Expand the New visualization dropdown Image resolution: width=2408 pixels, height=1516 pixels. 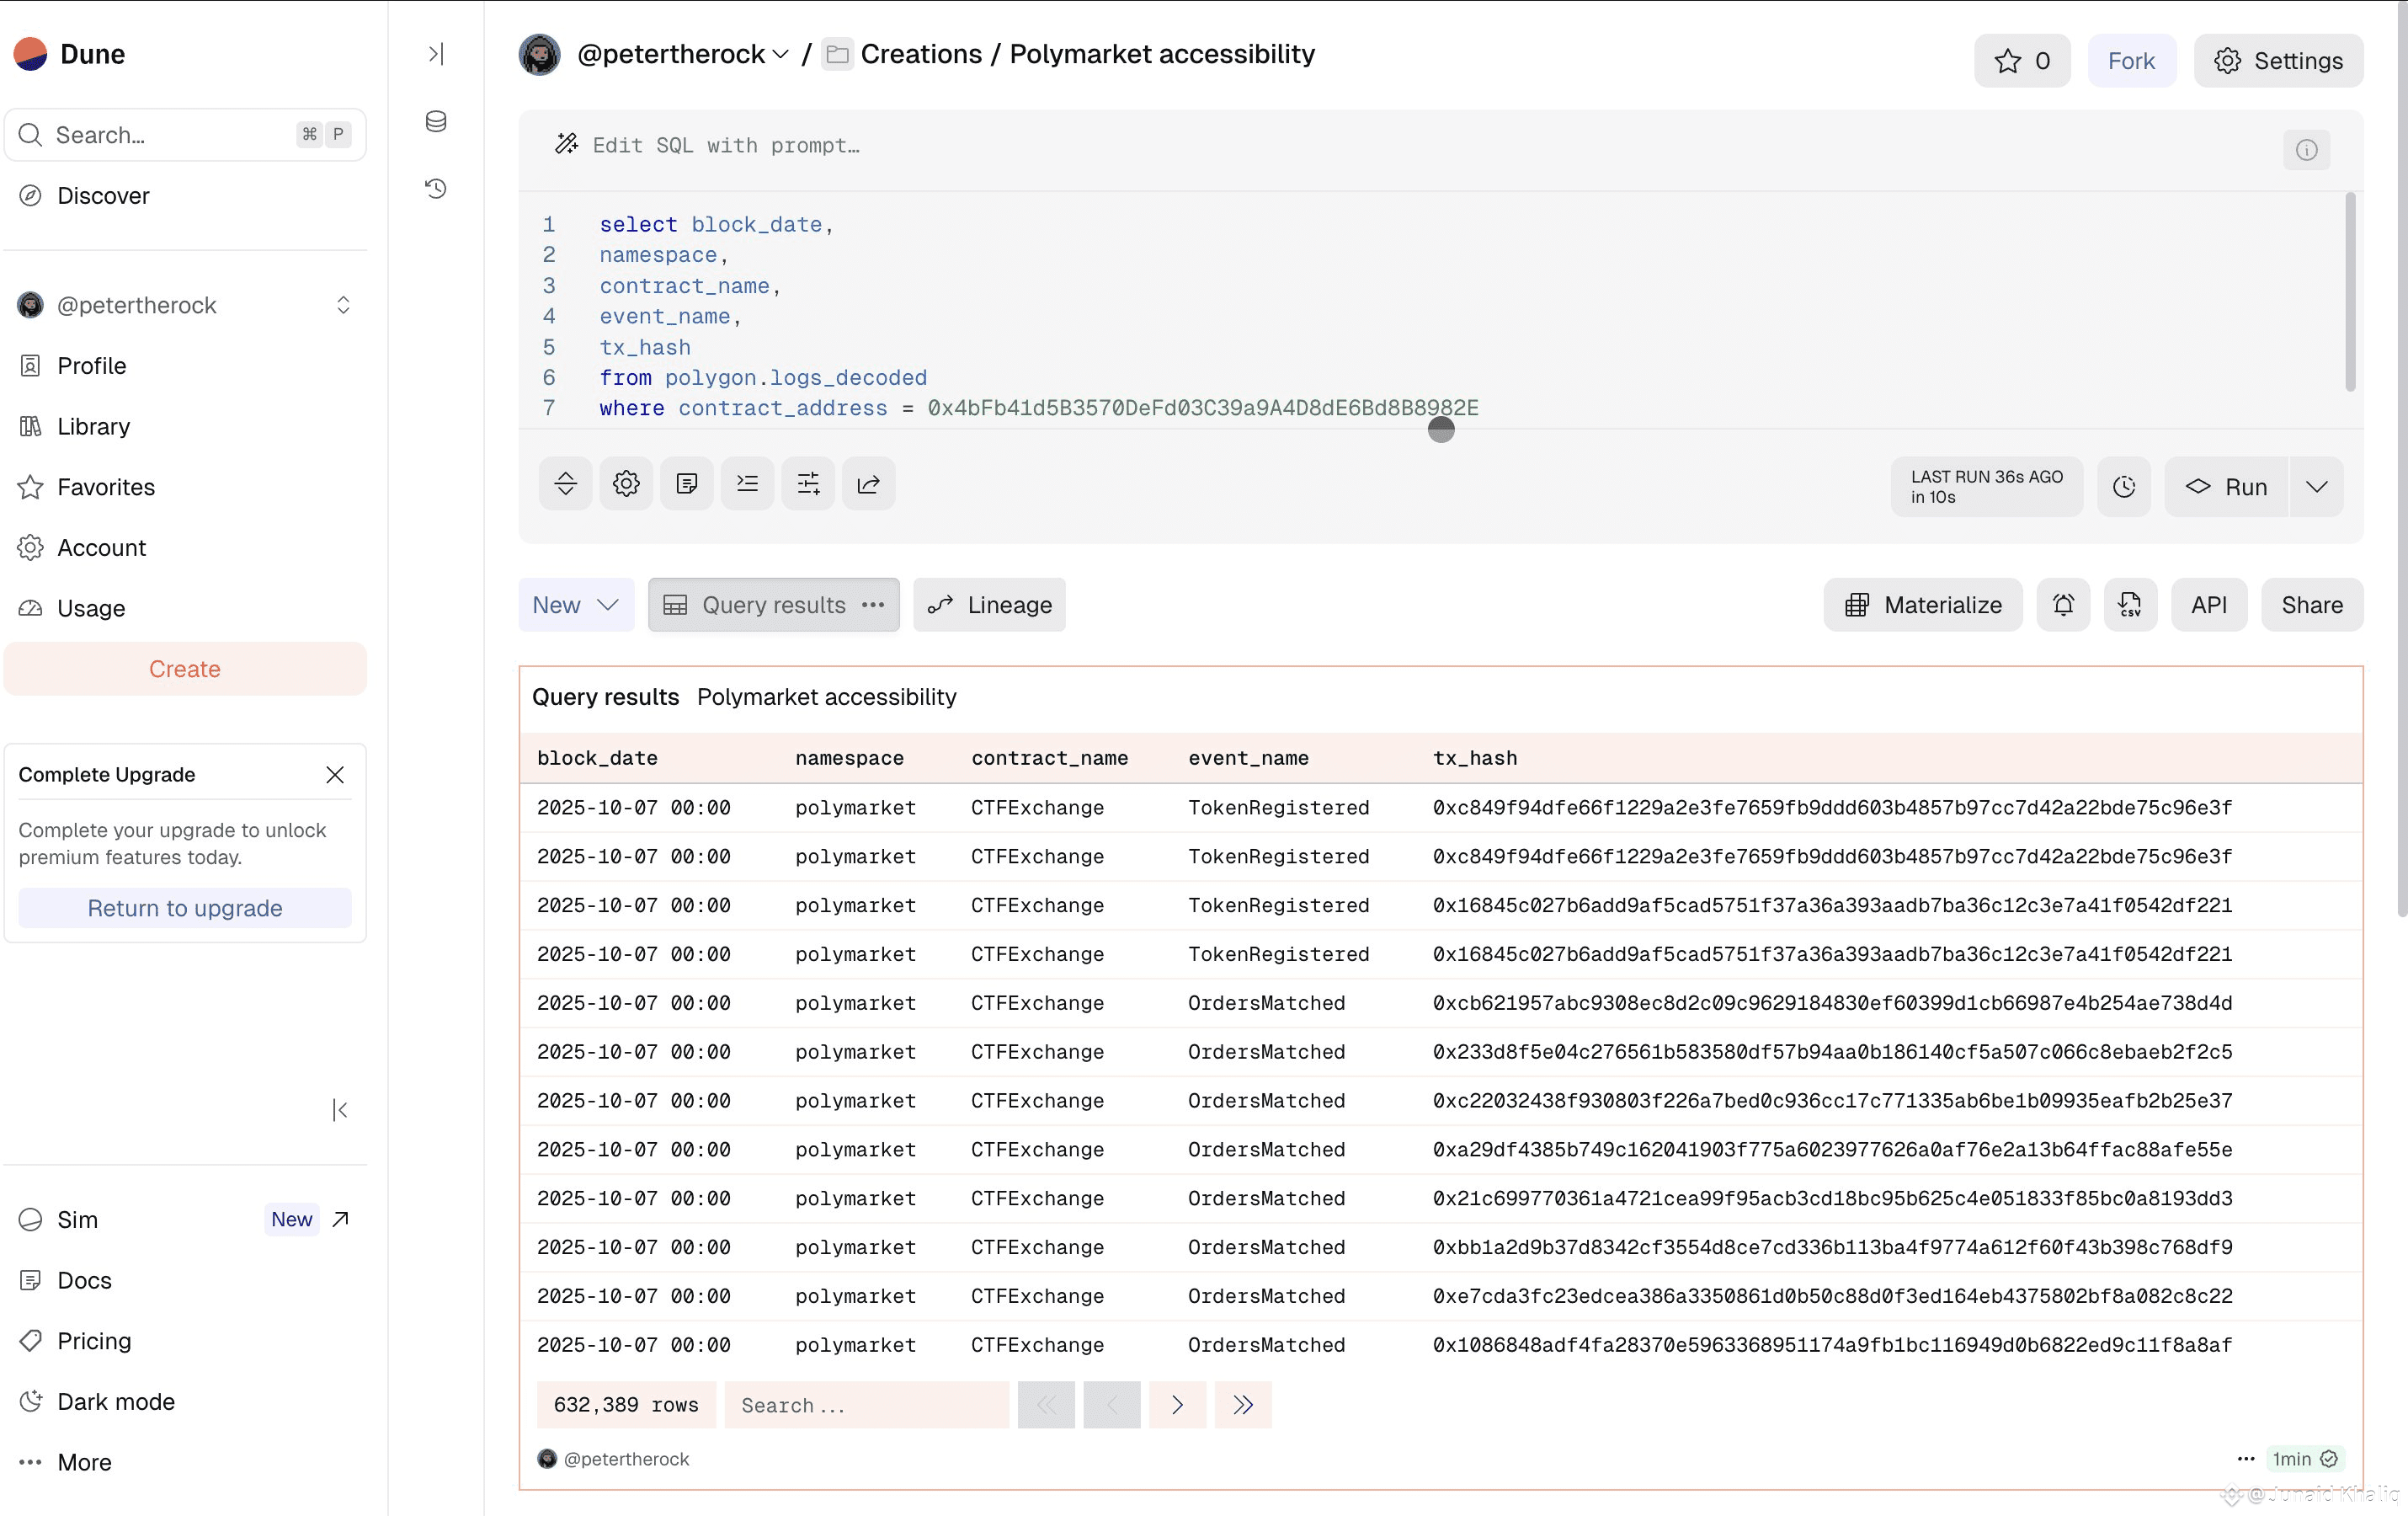click(x=576, y=604)
